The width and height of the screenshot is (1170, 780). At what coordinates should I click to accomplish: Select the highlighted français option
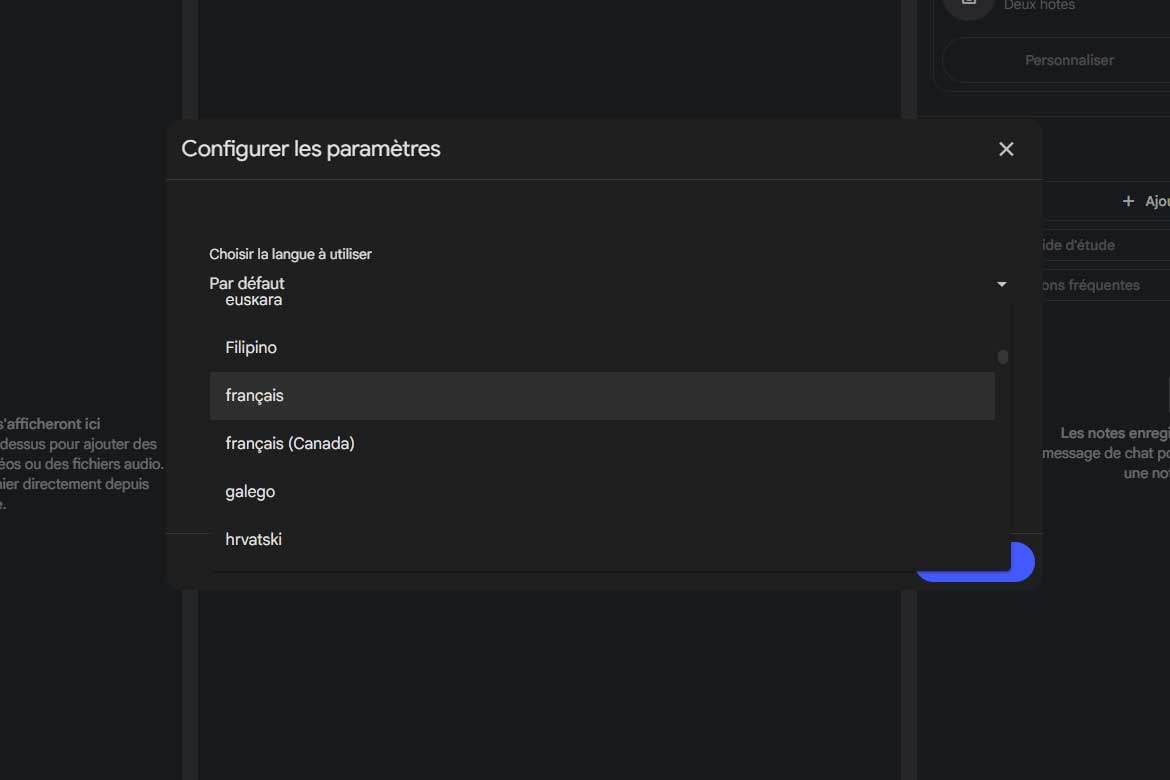pos(255,396)
